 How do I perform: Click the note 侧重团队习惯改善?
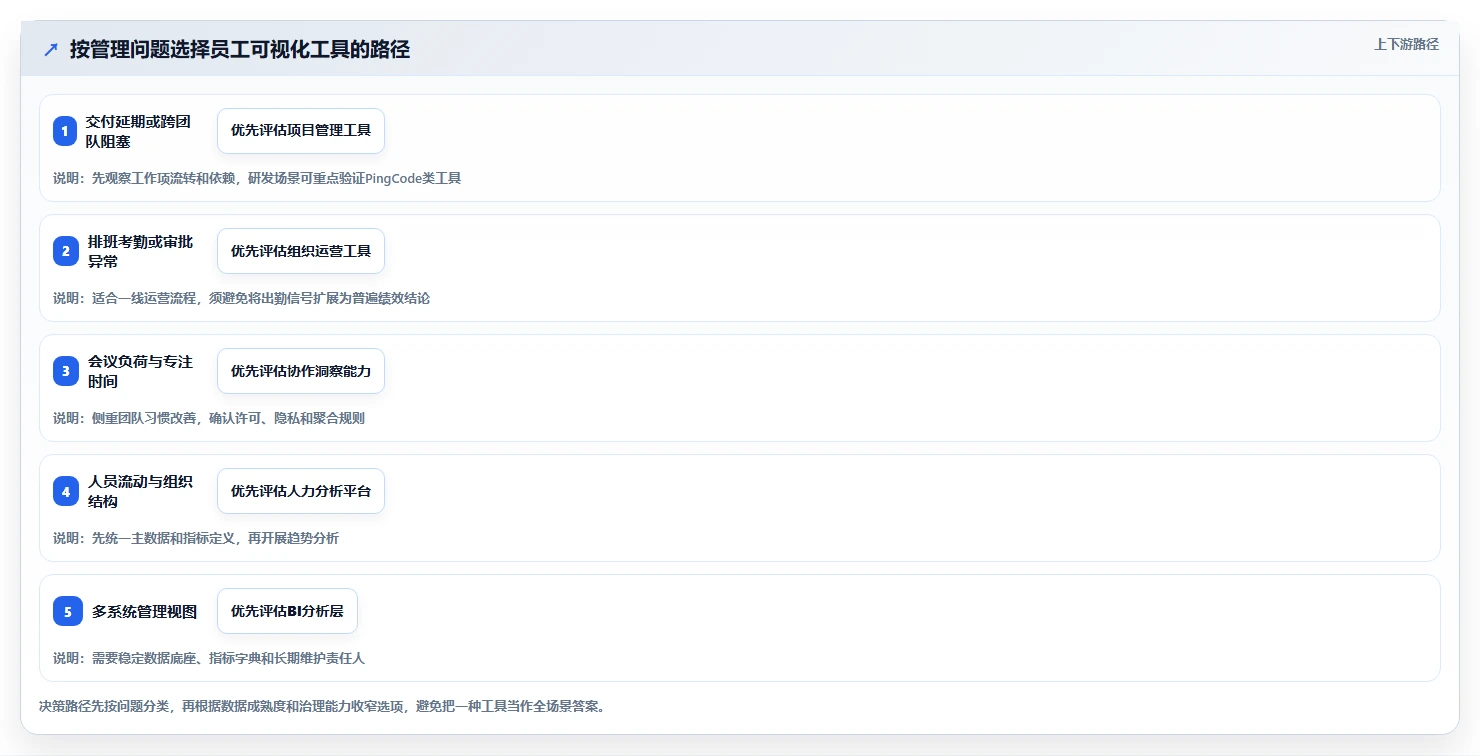[209, 418]
